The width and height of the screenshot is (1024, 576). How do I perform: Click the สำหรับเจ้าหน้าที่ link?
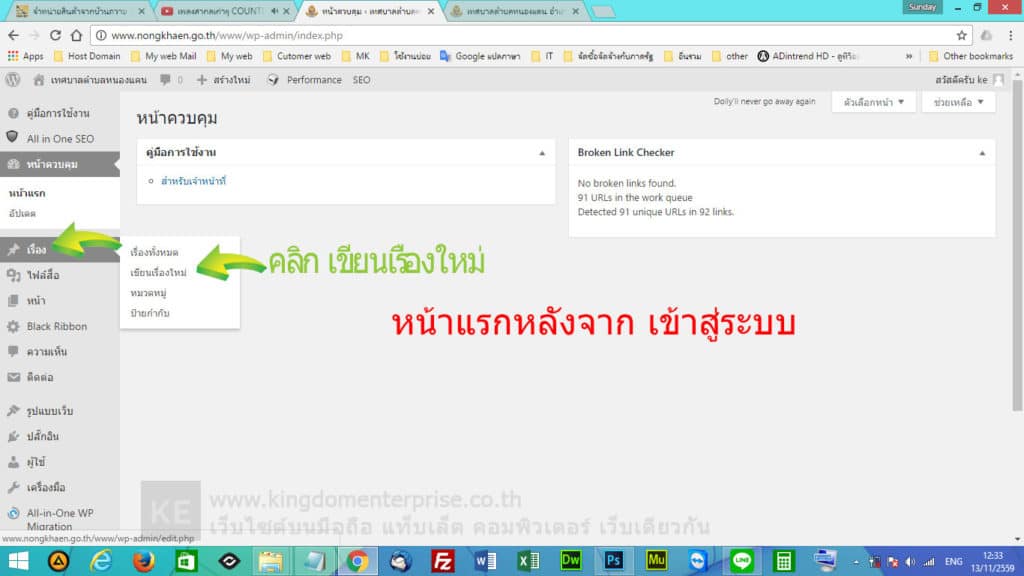click(190, 182)
